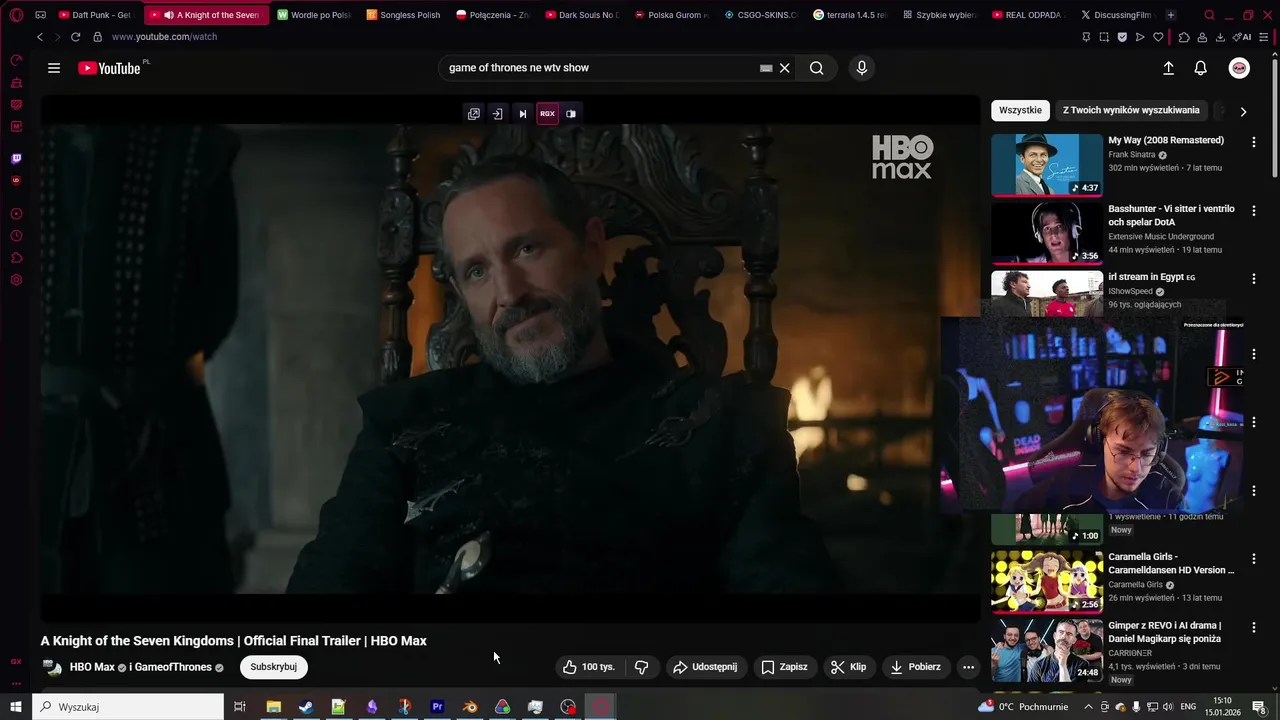1280x720 pixels.
Task: Move the video to the sidebar overlay icon
Action: click(x=497, y=114)
